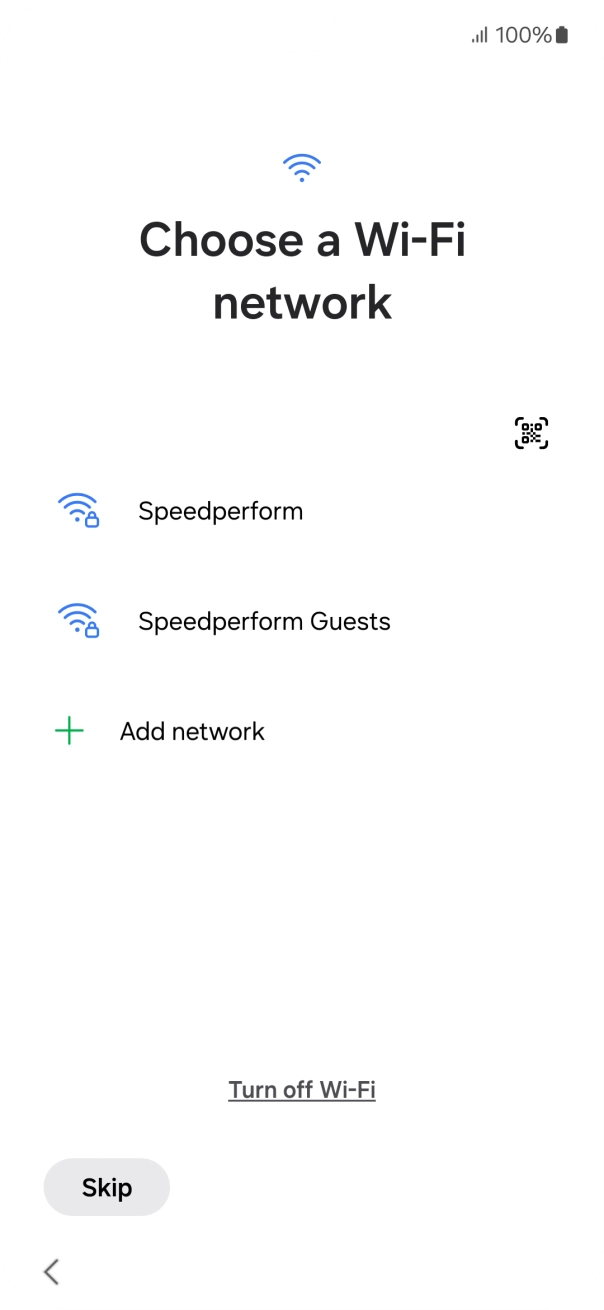The image size is (604, 1310).
Task: Tap the Speedperform Guests network label text
Action: 264,622
